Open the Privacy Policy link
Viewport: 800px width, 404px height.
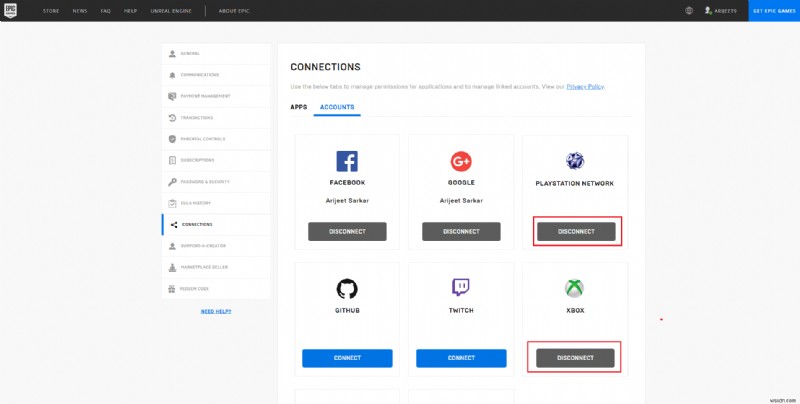585,87
